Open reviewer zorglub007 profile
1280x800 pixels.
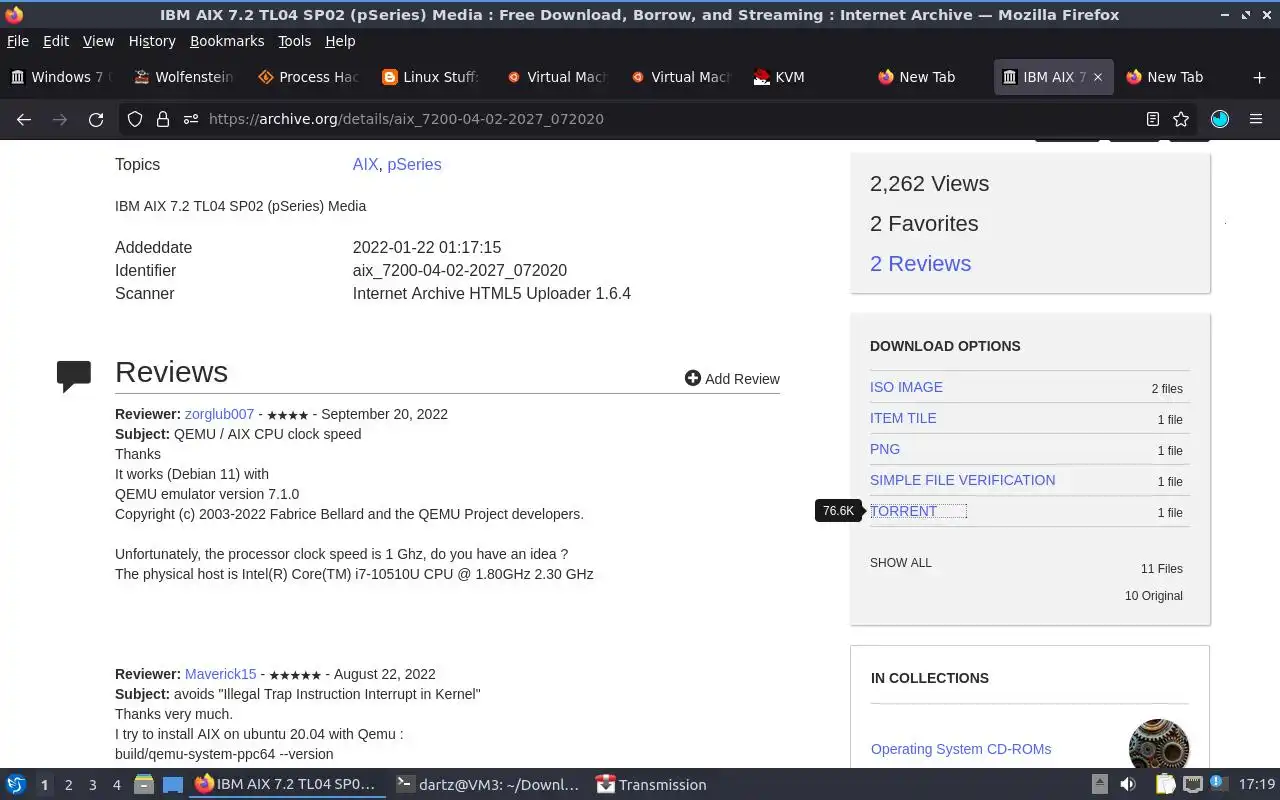coord(219,414)
